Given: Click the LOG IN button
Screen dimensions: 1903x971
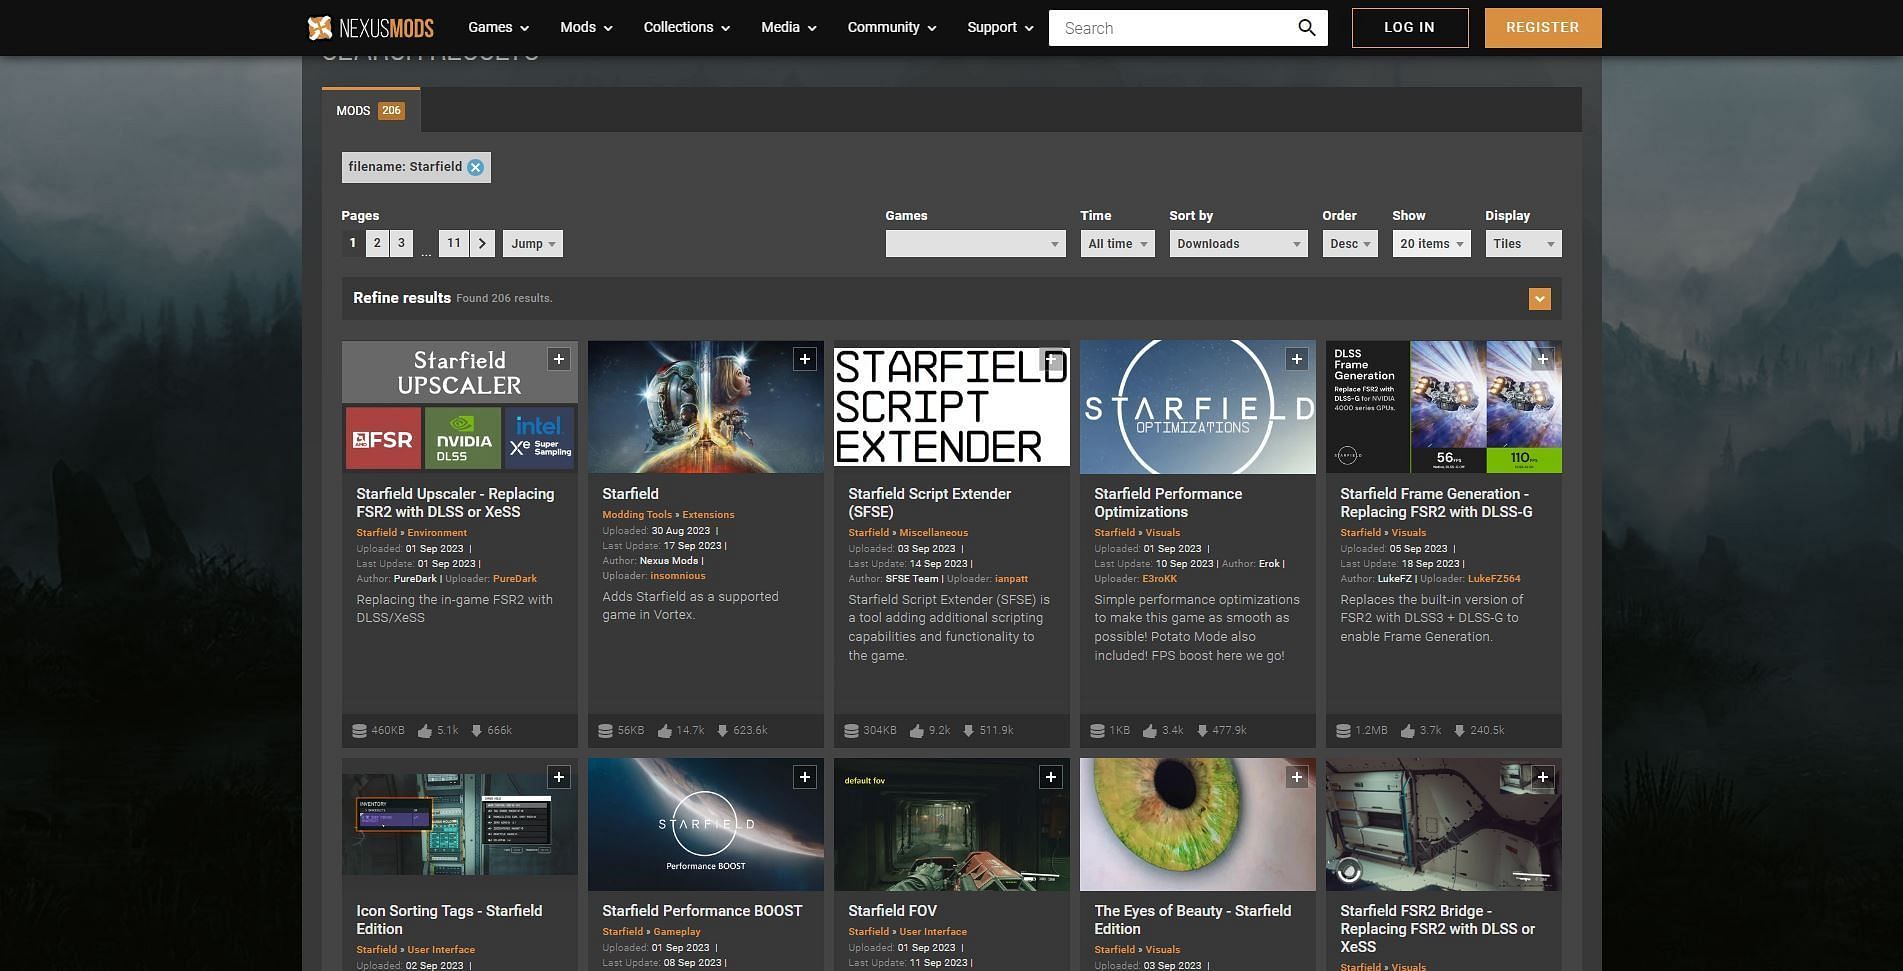Looking at the screenshot, I should [1410, 28].
